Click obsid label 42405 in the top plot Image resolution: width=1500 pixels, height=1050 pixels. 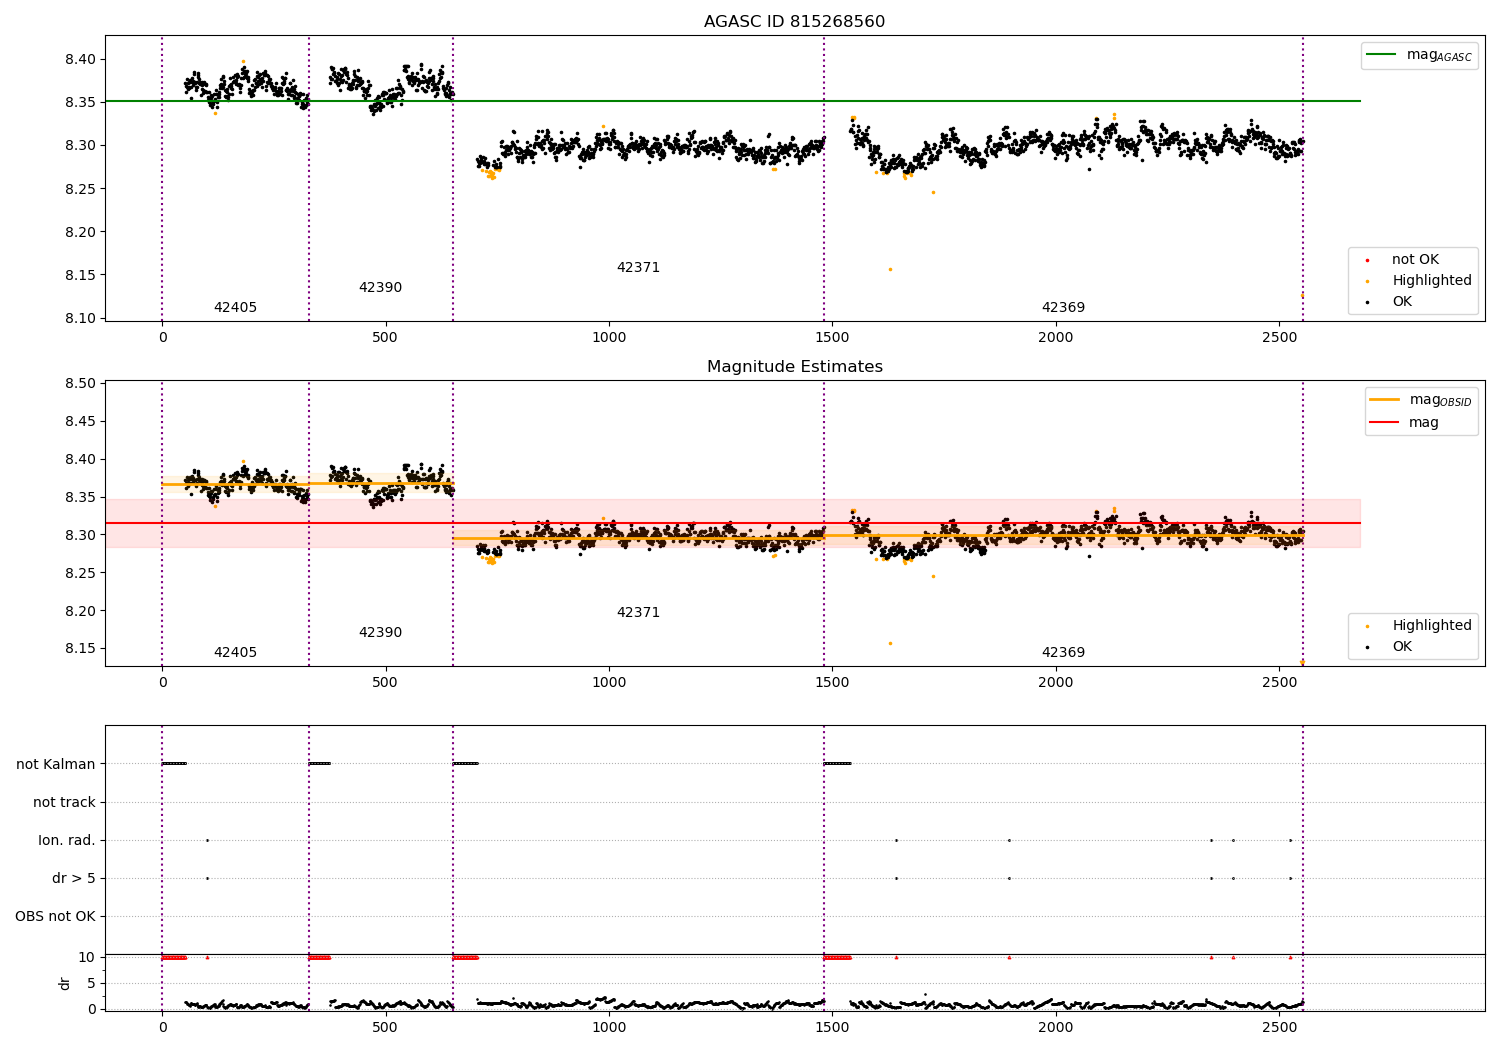point(235,308)
